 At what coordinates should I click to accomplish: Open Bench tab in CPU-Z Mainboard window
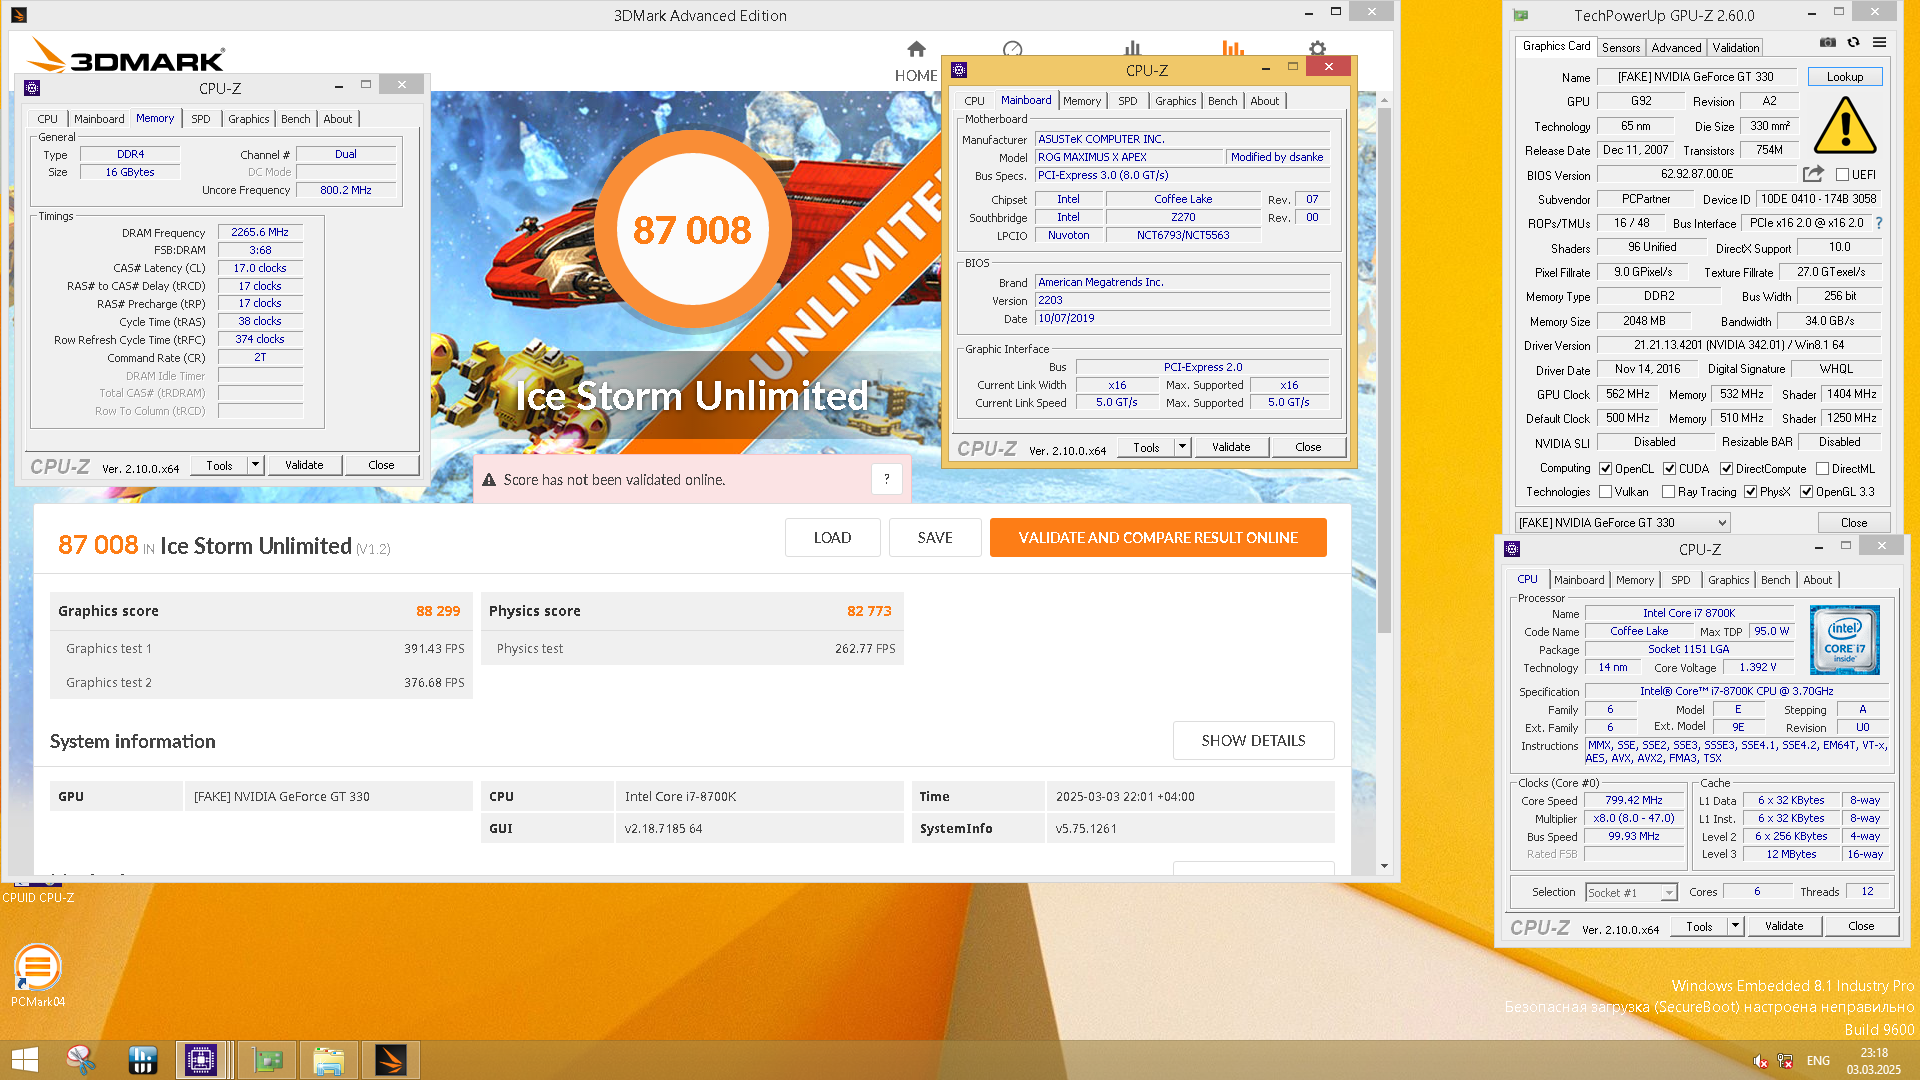tap(1222, 101)
